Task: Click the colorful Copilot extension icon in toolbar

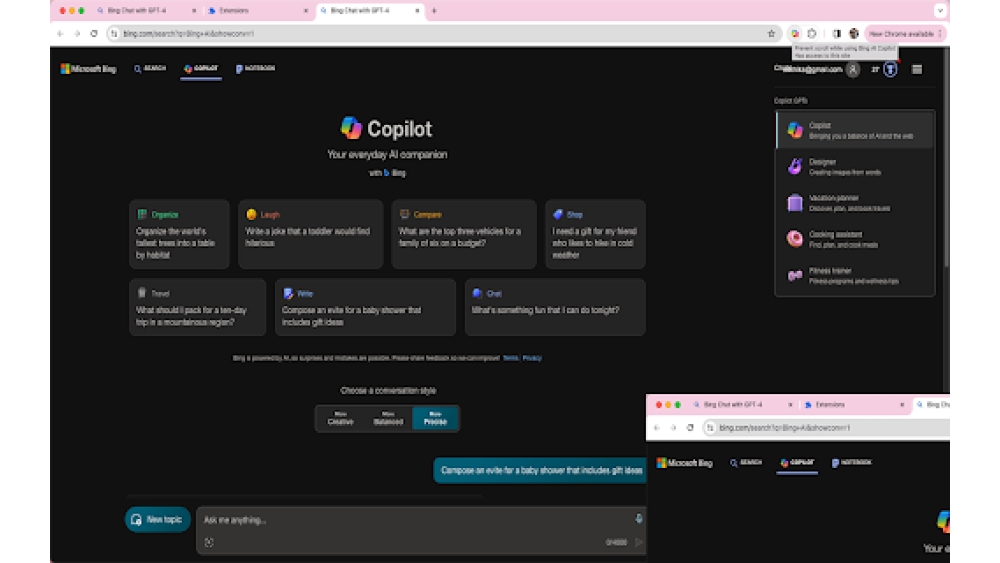Action: [x=795, y=34]
